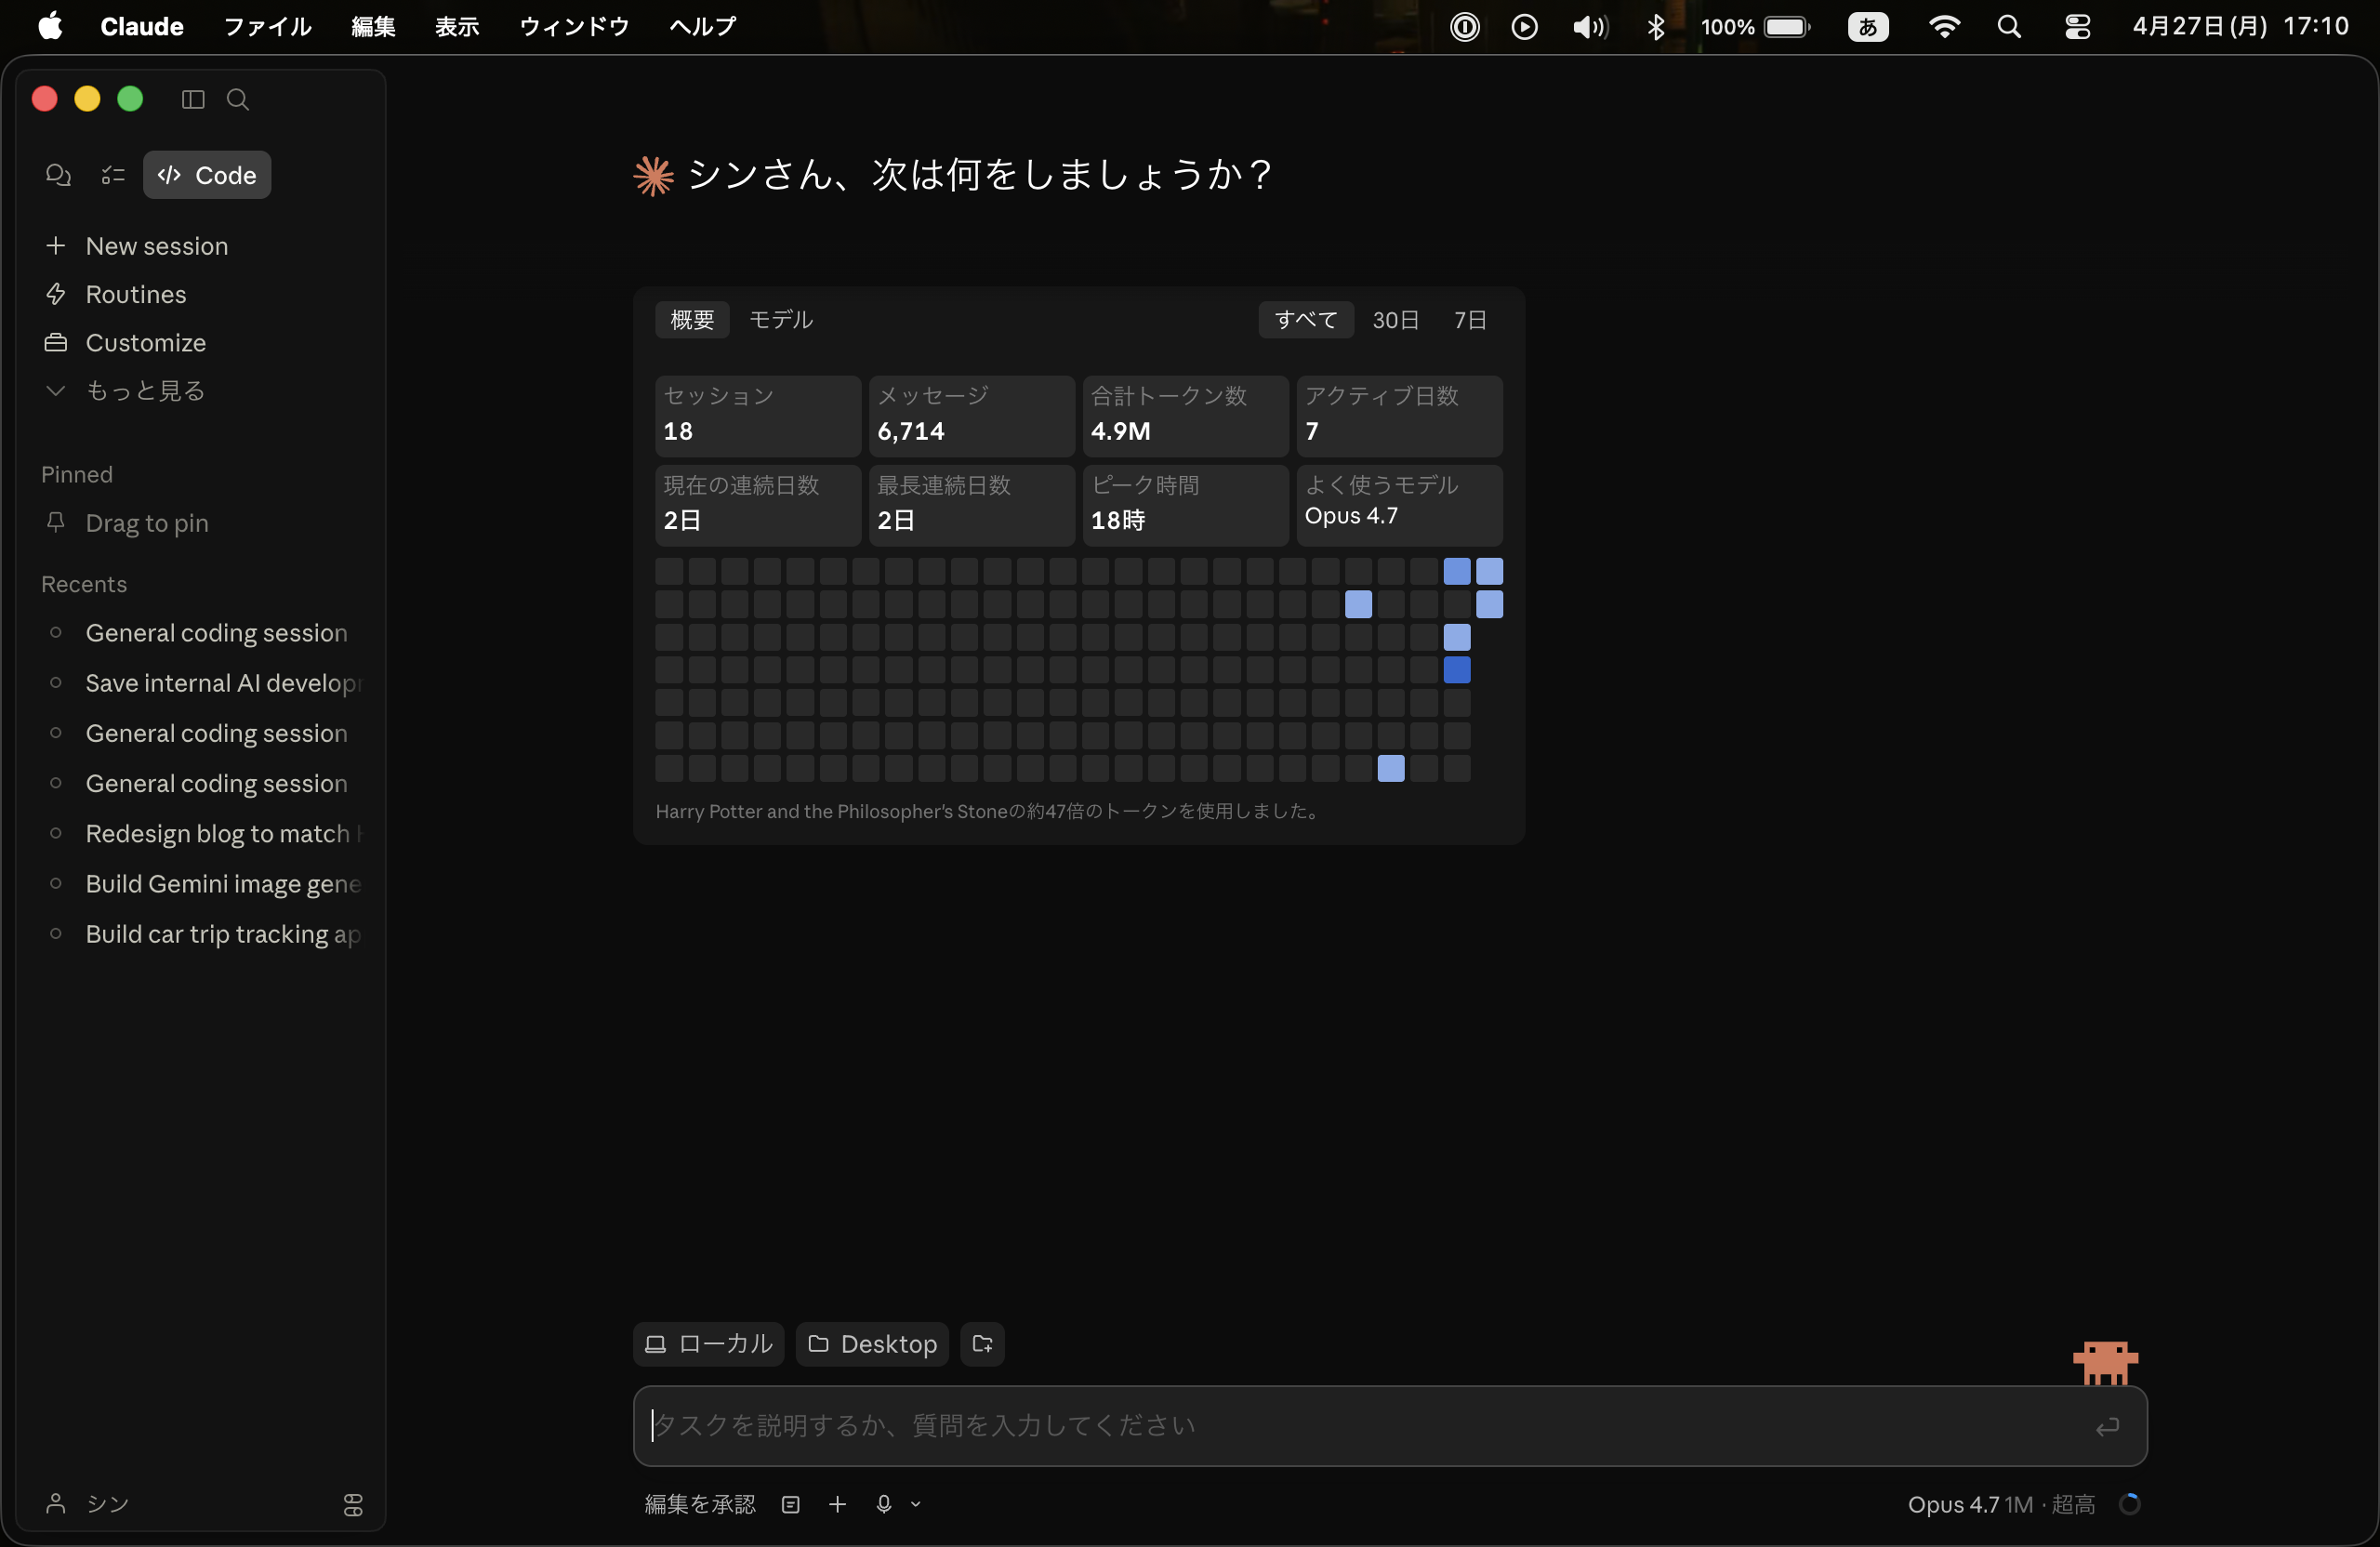Click the send return-arrow icon
Screen dimensions: 2380x1547
coord(2107,1426)
